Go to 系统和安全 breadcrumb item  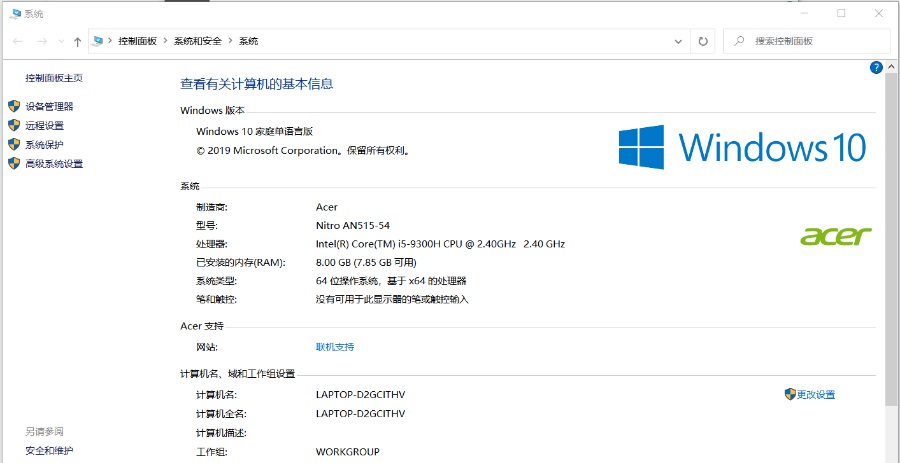click(x=198, y=41)
